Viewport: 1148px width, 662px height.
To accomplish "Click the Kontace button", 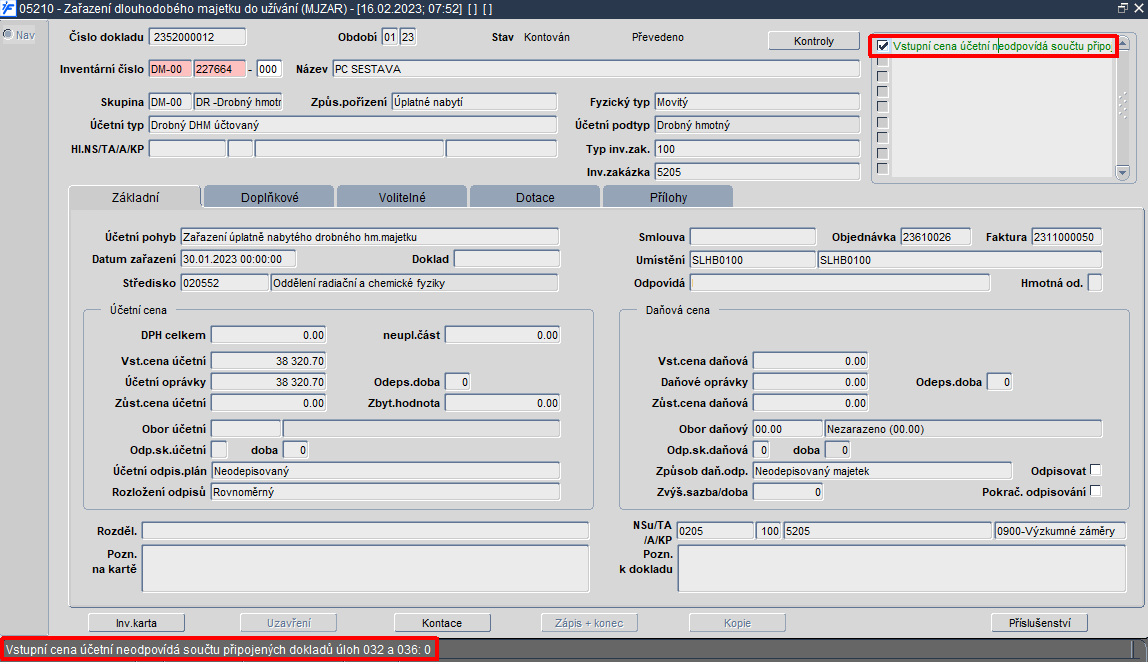I will [441, 622].
